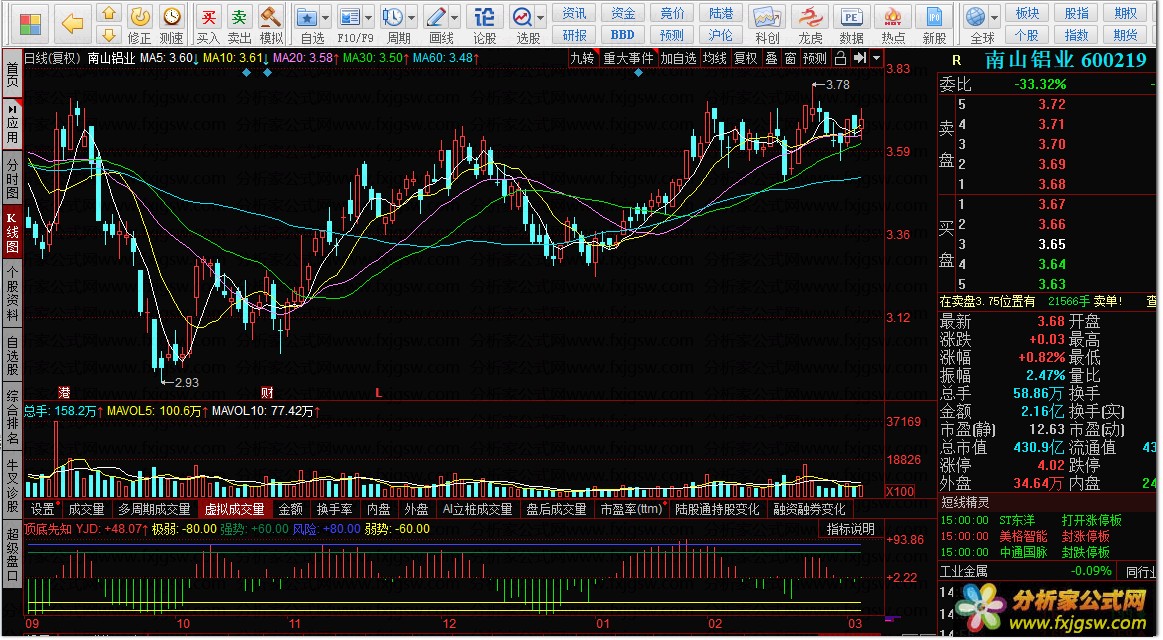Viewport: 1163px width, 640px height.
Task: Open the 牛叉诊股 sidebar tab
Action: tap(12, 486)
